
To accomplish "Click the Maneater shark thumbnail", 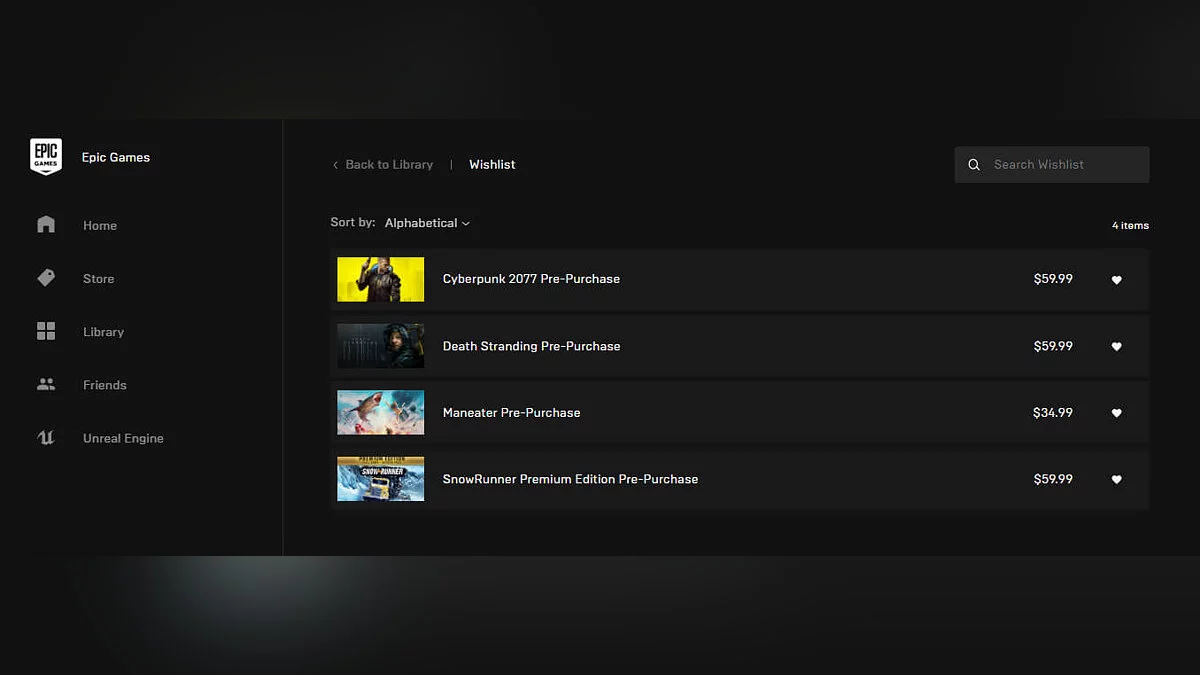I will tap(380, 413).
